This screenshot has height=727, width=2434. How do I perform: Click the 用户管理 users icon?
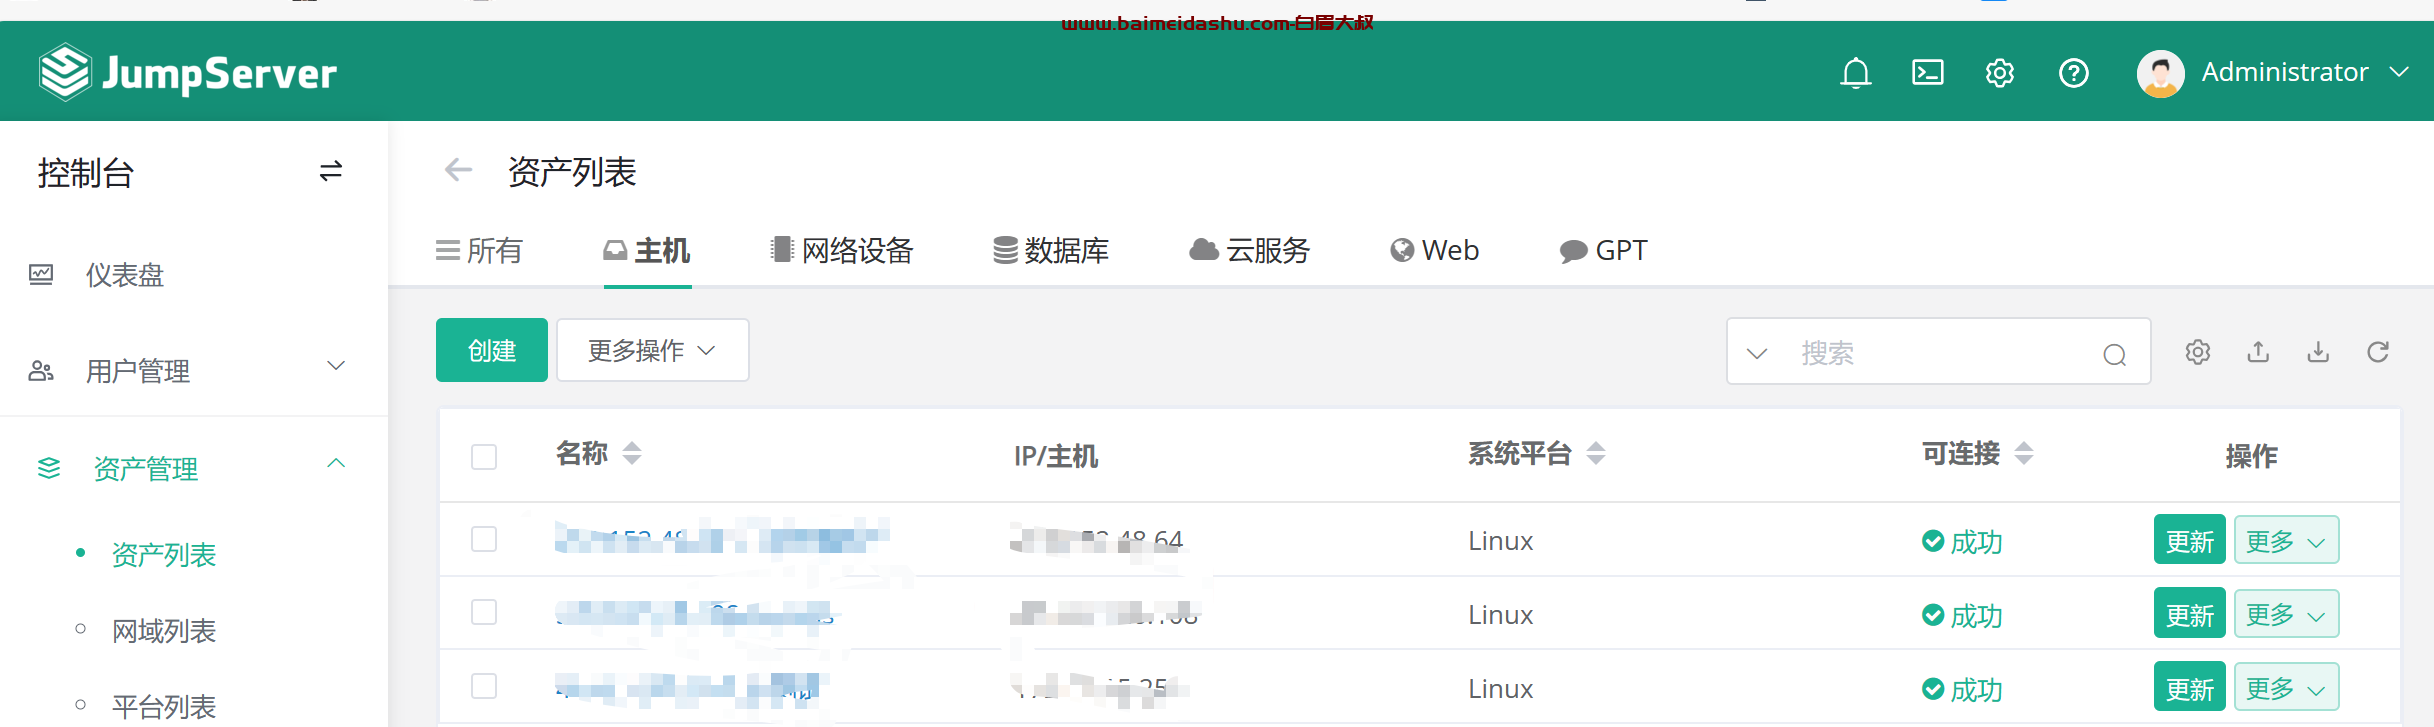point(41,371)
